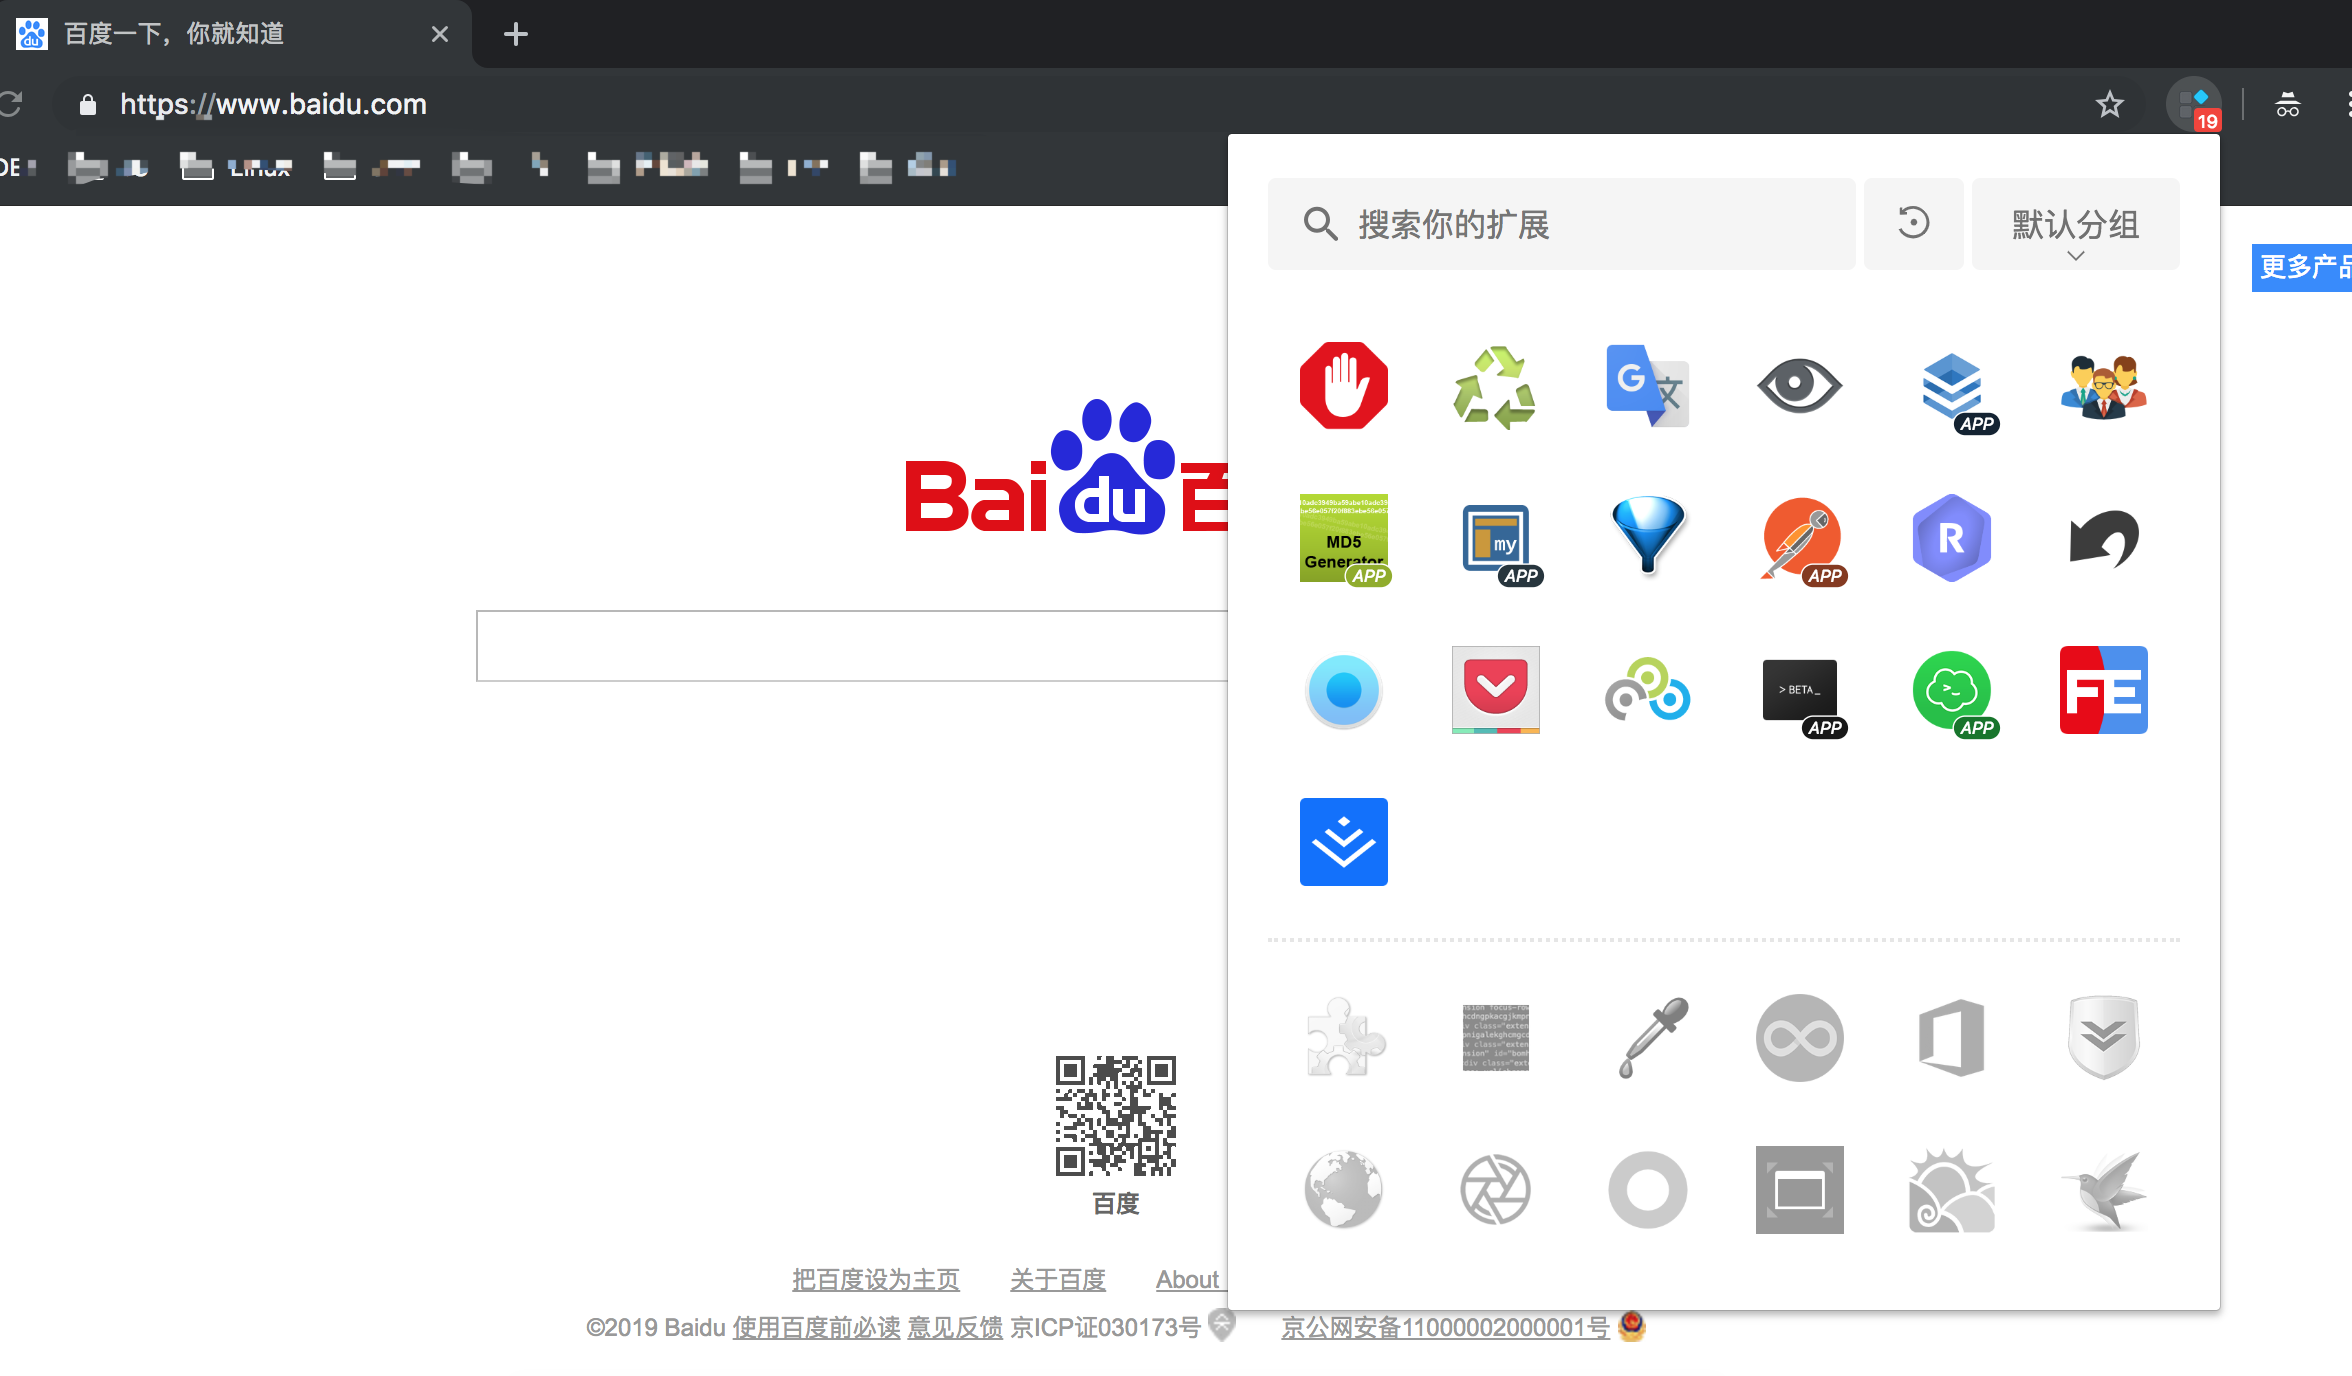This screenshot has width=2352, height=1376.
Task: Click the 使用百度前必读 link
Action: [x=816, y=1327]
